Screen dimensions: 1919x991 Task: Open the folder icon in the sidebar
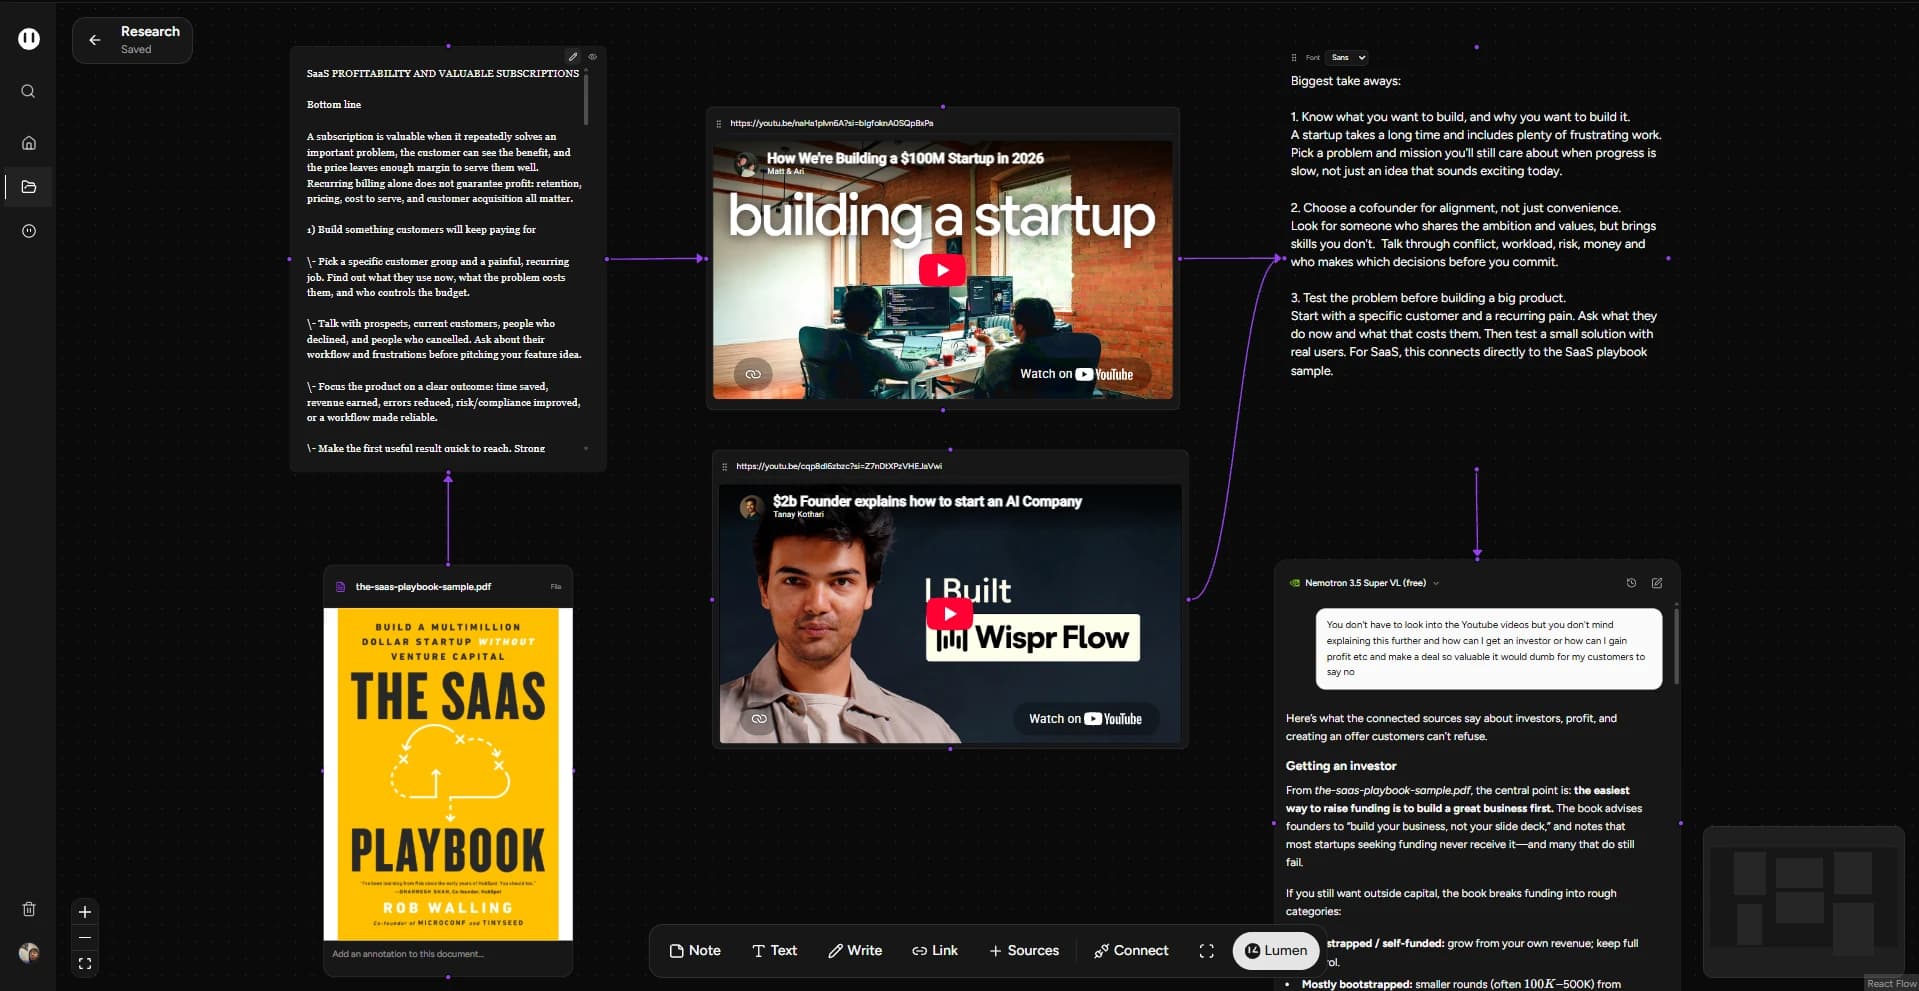pyautogui.click(x=29, y=187)
